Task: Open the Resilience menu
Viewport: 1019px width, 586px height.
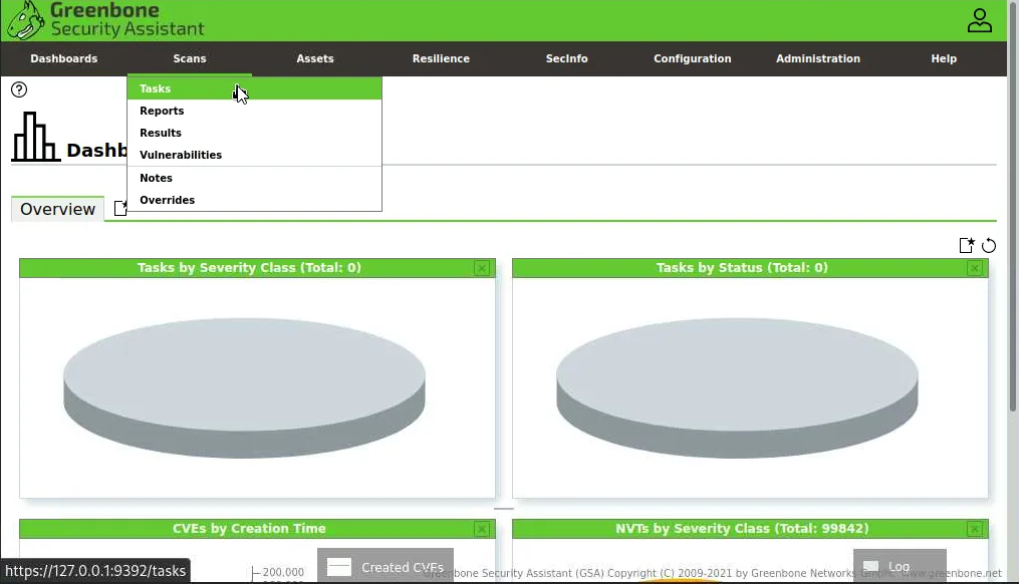Action: pyautogui.click(x=441, y=58)
